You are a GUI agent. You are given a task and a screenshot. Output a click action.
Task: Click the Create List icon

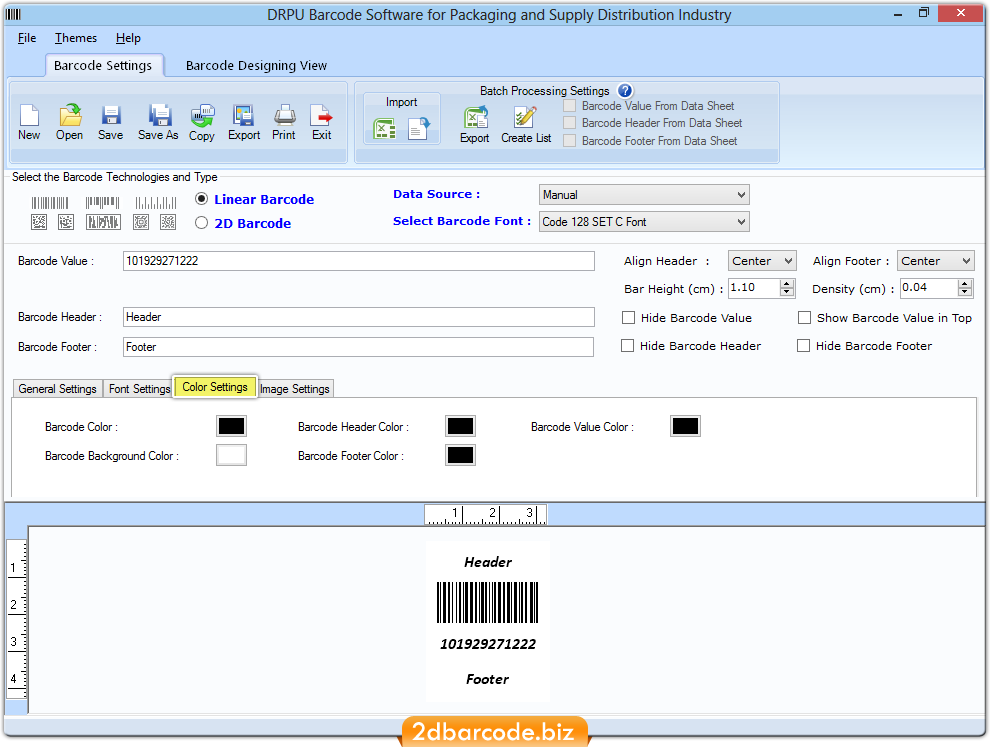pyautogui.click(x=525, y=117)
